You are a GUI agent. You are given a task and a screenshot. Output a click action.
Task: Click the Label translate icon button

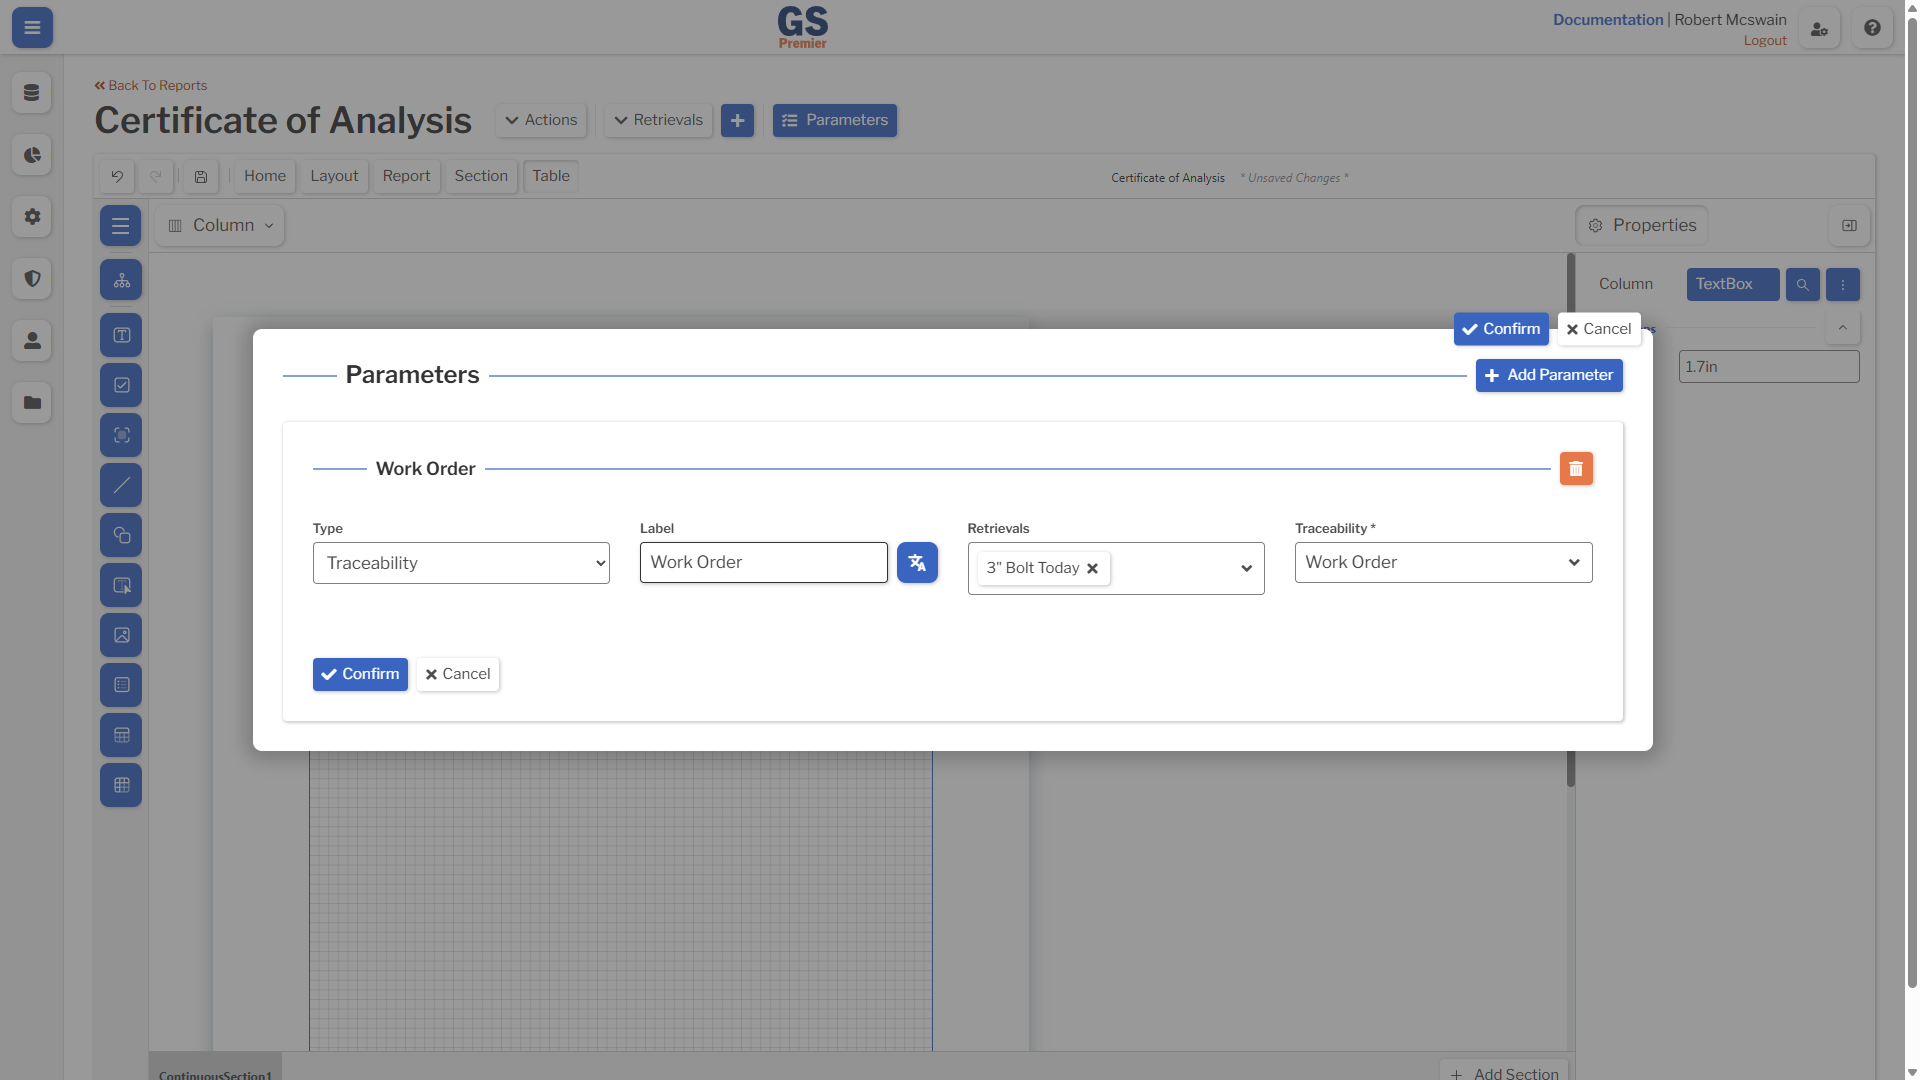pyautogui.click(x=917, y=563)
